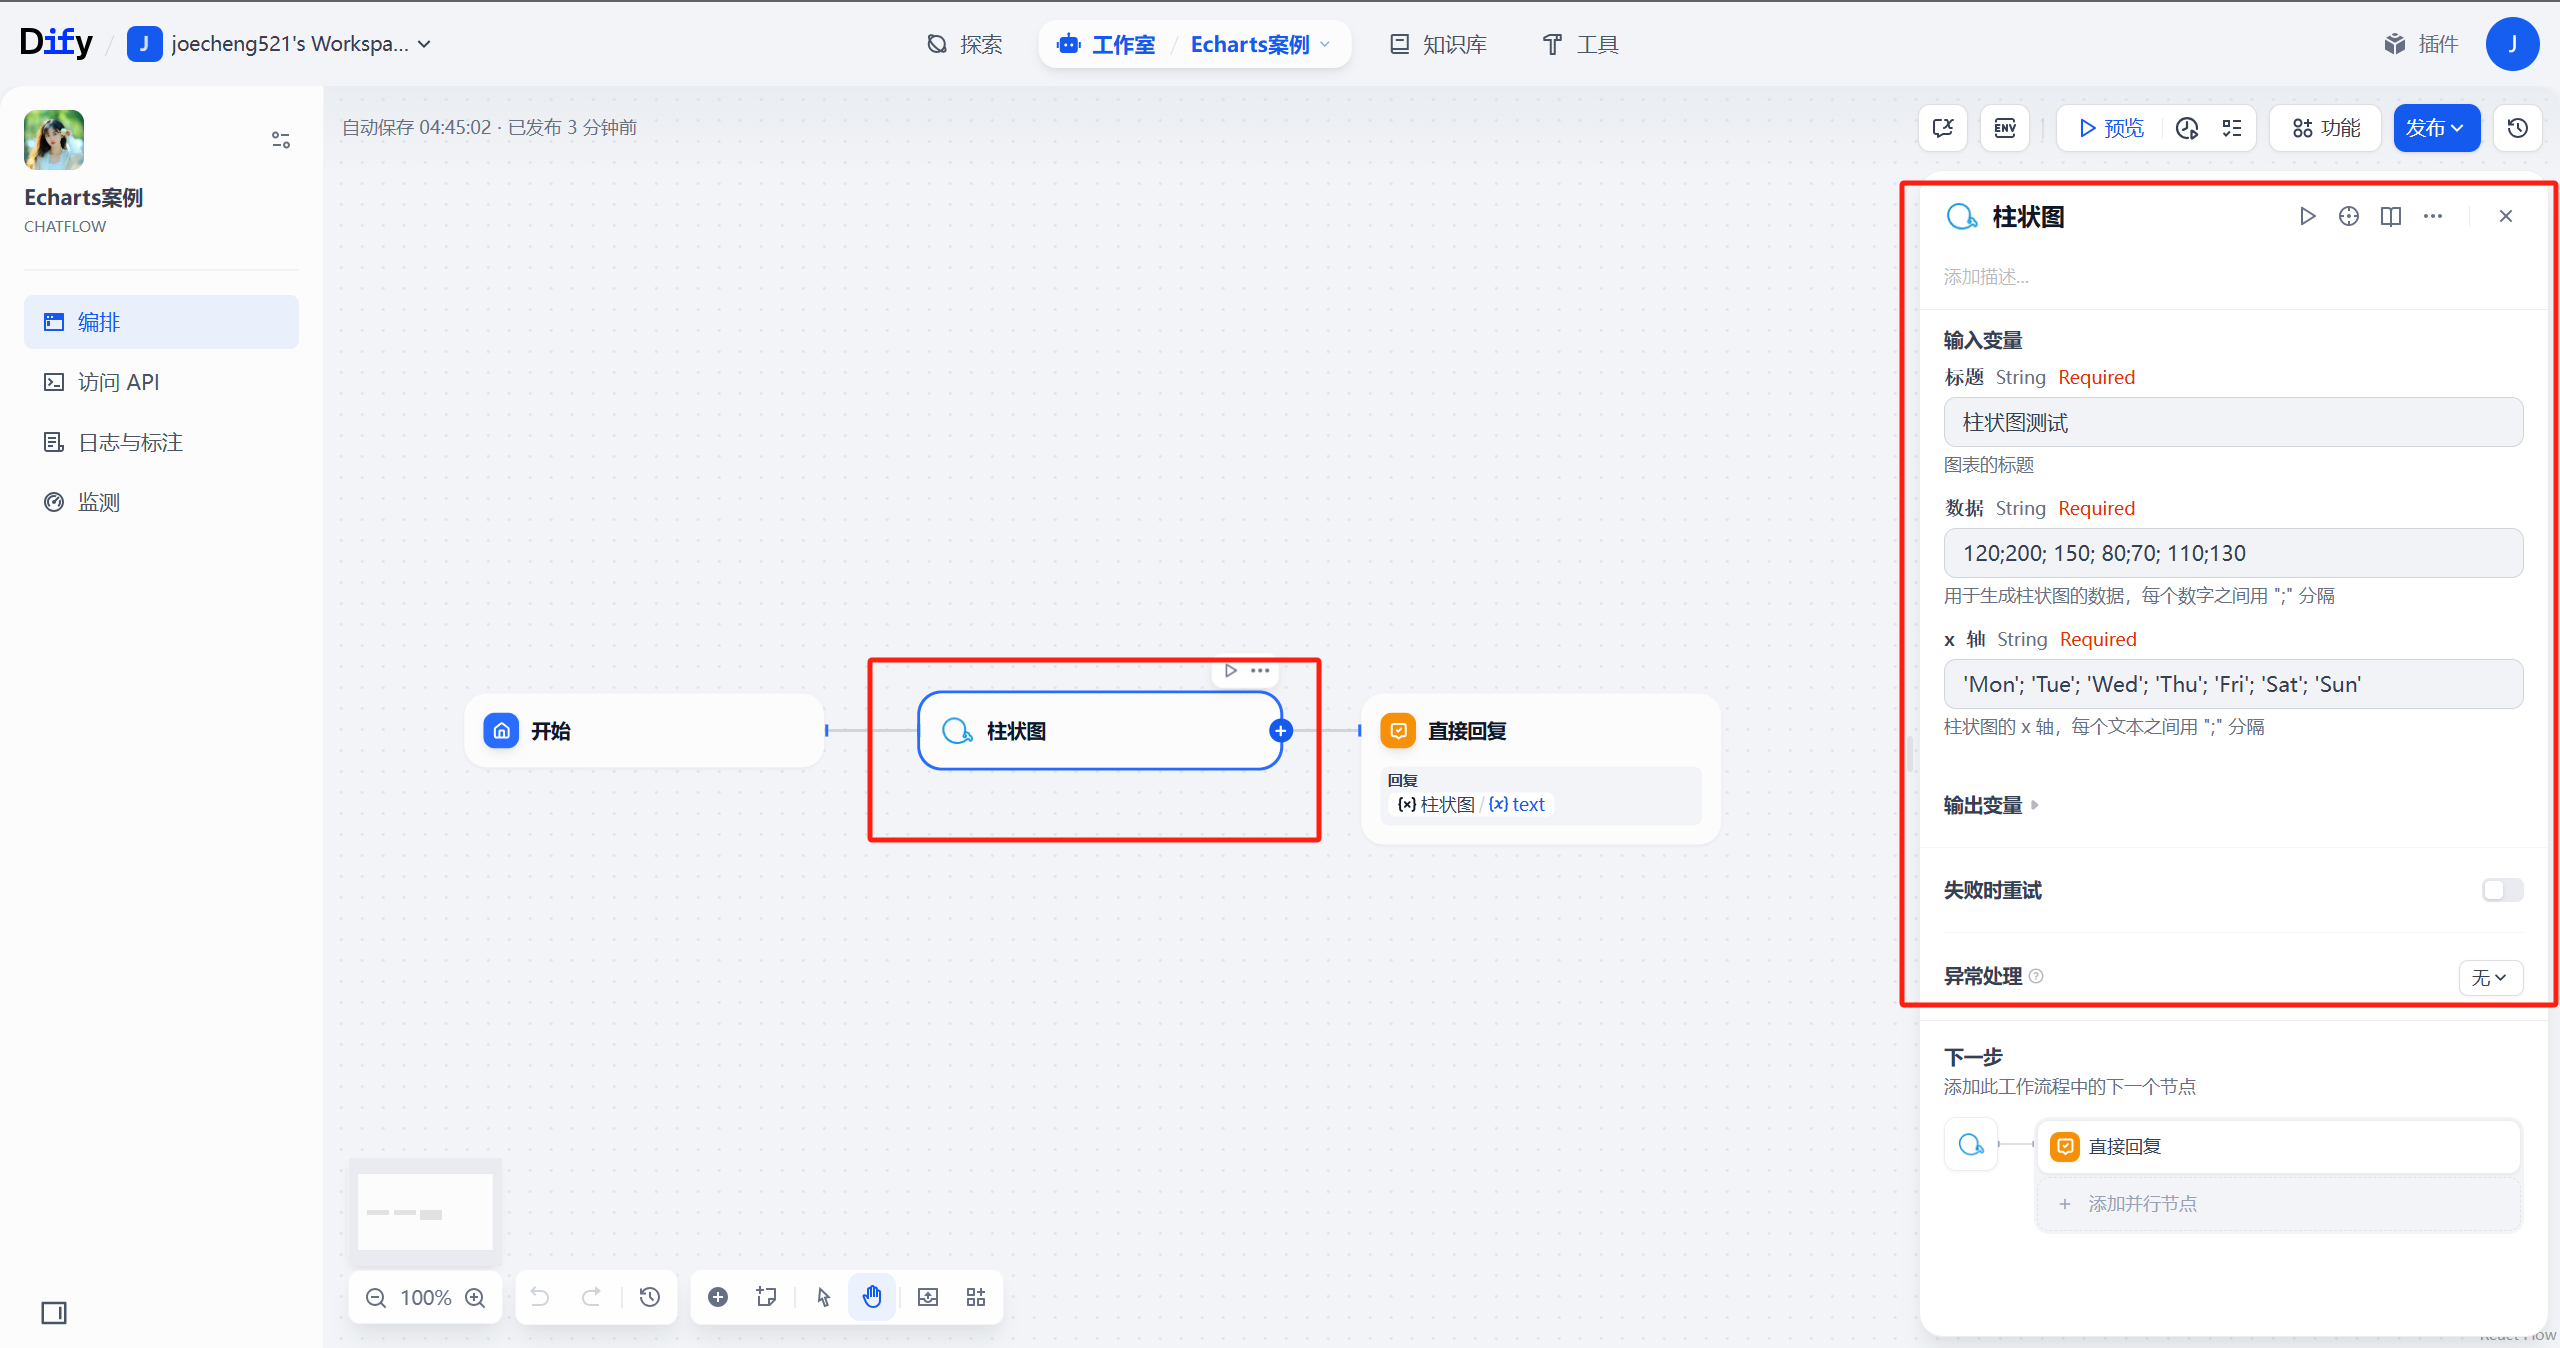
Task: Add a note using the note icon in bottom toolbar
Action: coord(765,1297)
